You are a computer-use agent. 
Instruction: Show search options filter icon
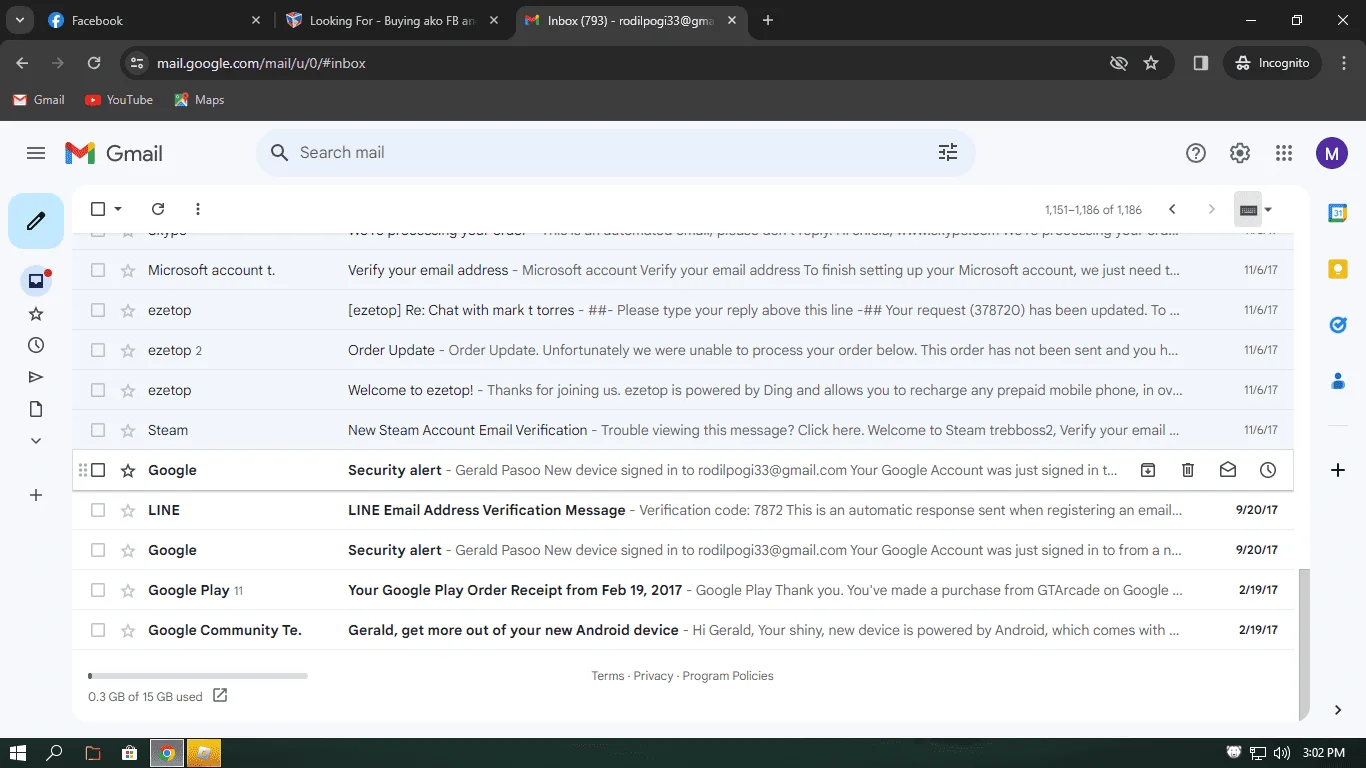click(x=948, y=152)
